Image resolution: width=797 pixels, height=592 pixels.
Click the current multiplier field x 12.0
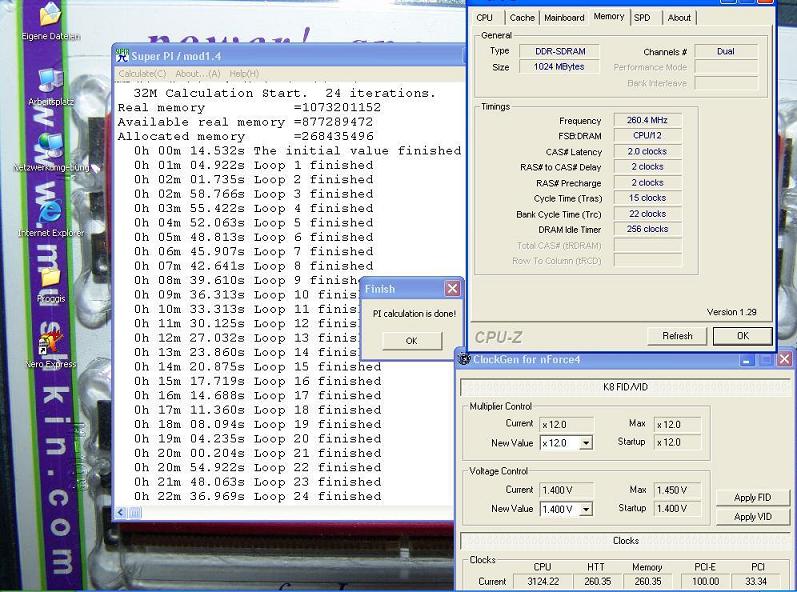pyautogui.click(x=567, y=424)
